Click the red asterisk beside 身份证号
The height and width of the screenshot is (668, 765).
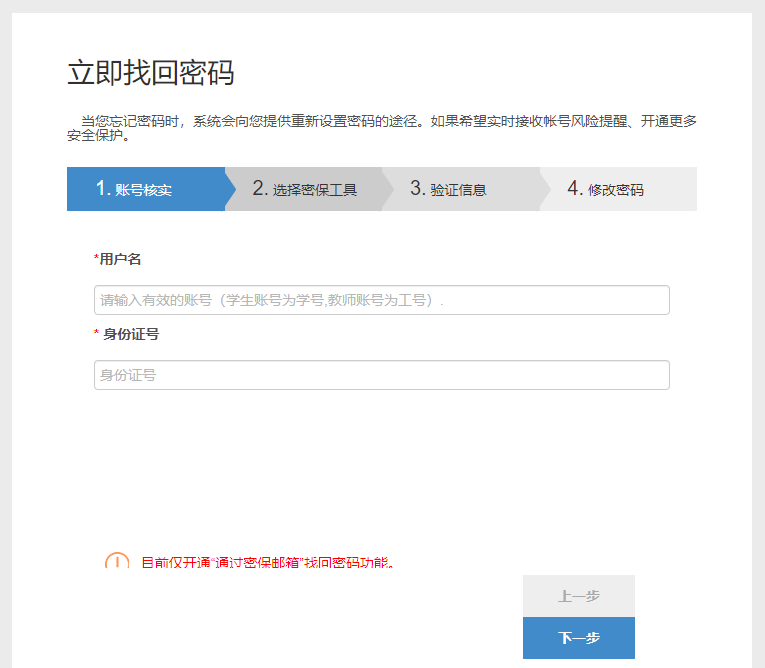pos(96,334)
